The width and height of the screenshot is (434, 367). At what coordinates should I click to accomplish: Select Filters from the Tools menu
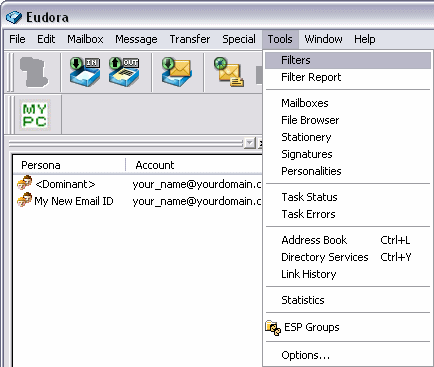pyautogui.click(x=348, y=60)
